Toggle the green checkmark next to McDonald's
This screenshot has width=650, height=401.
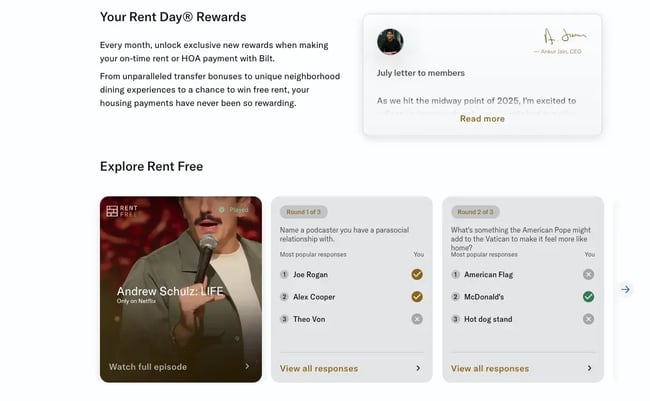588,297
